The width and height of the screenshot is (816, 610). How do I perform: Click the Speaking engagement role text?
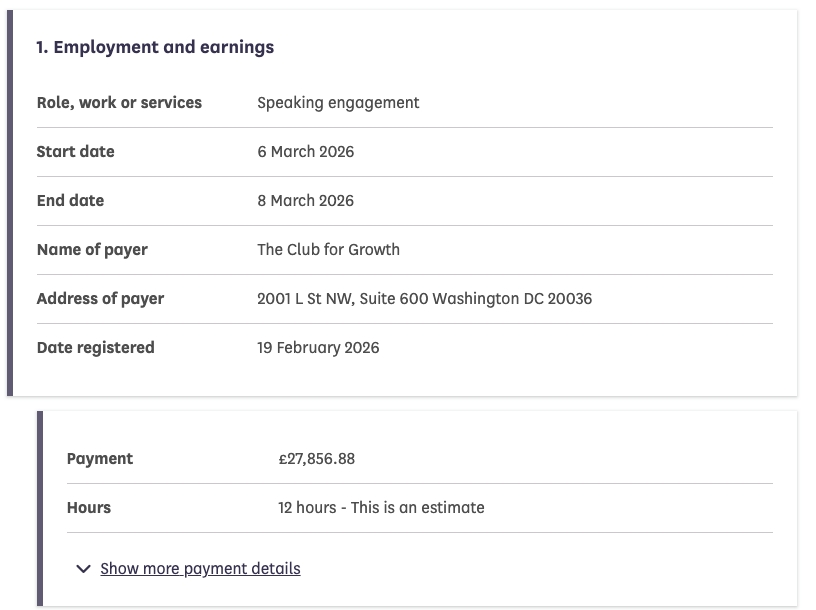tap(338, 102)
